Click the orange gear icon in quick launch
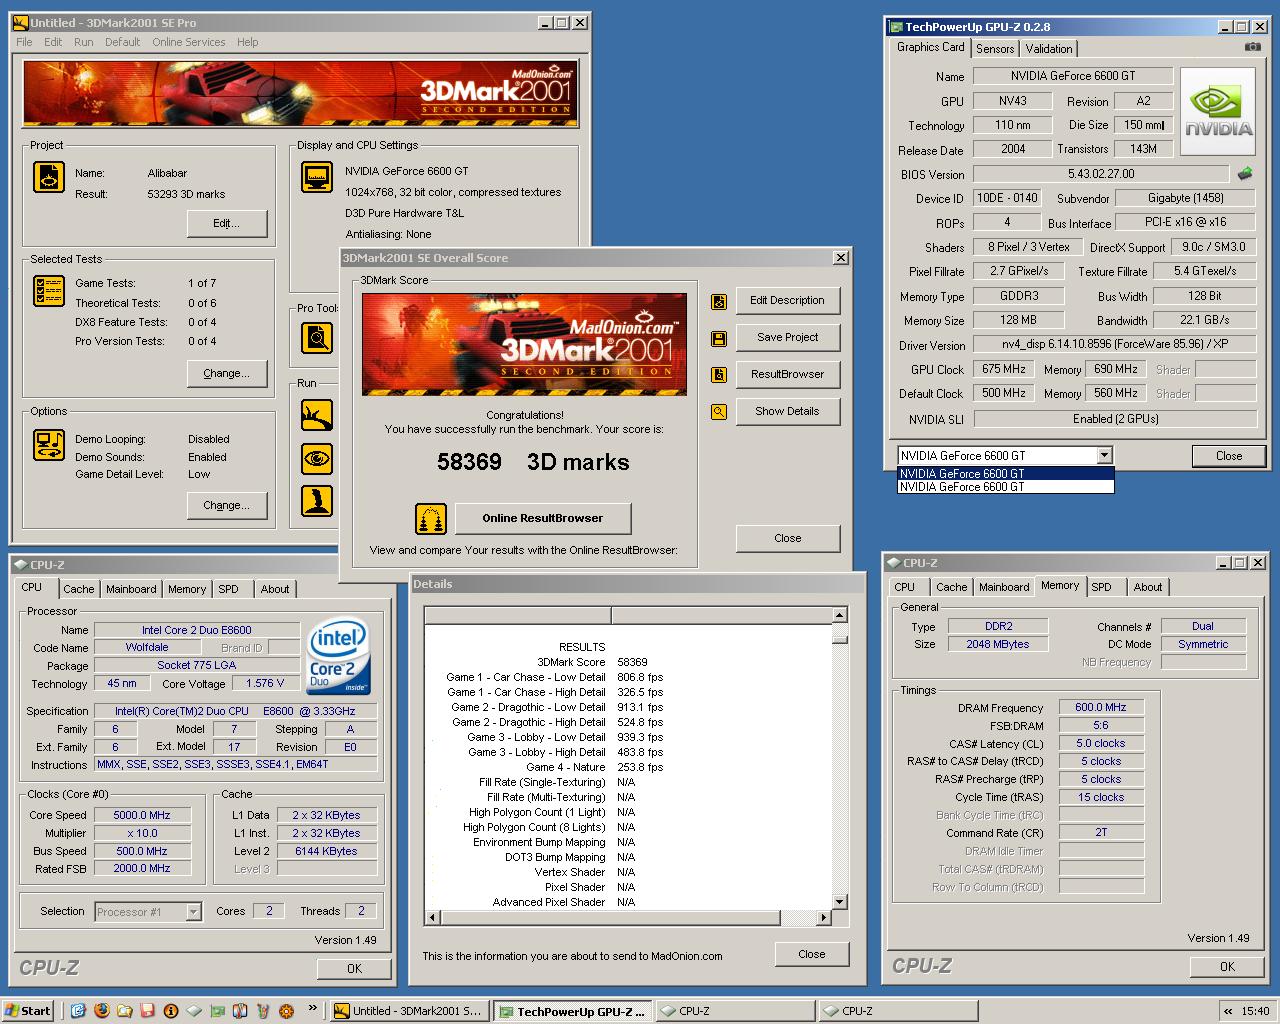 coord(287,1011)
